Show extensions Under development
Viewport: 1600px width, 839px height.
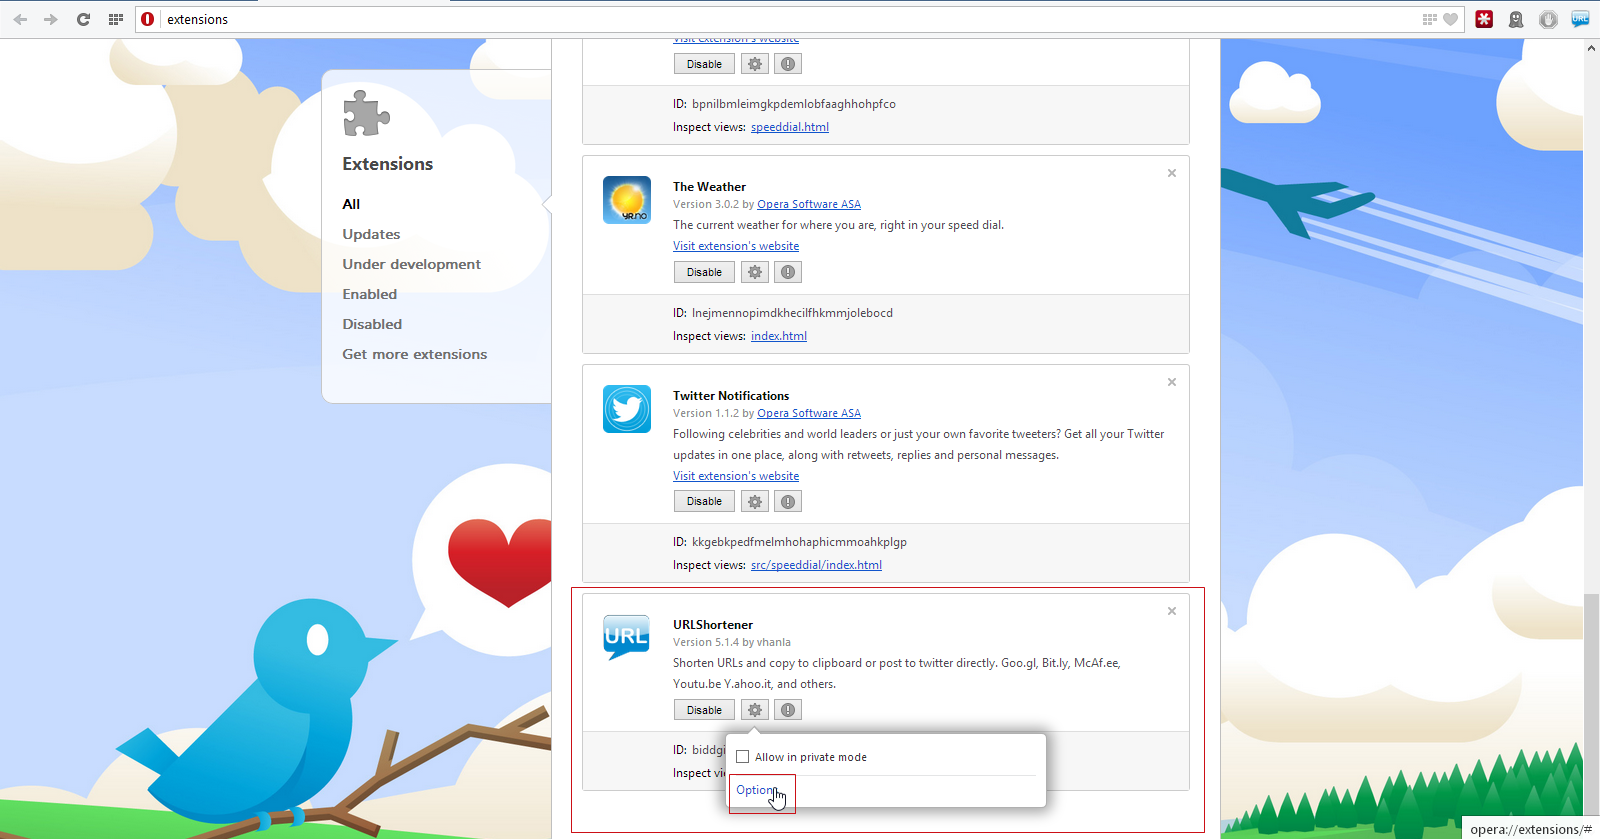point(411,264)
